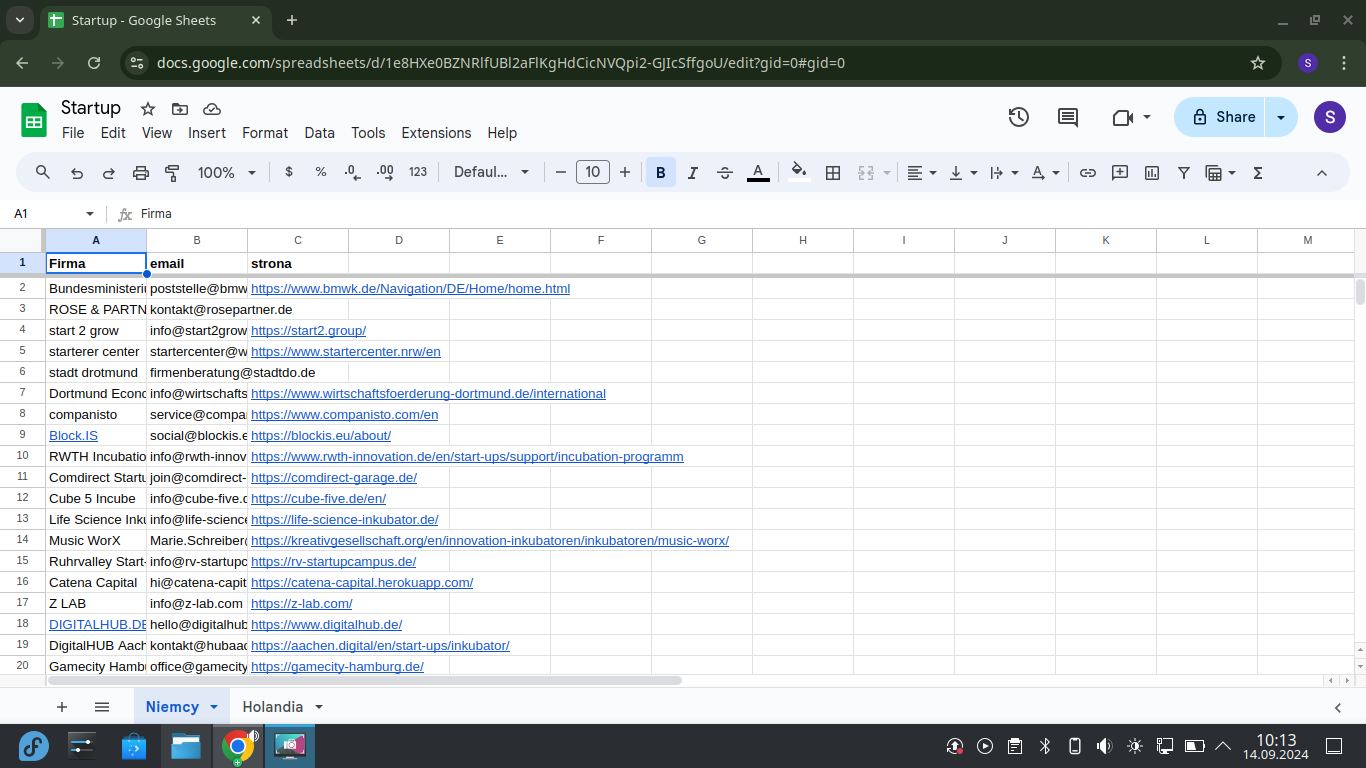
Task: Open more number formats (123)
Action: (x=418, y=172)
